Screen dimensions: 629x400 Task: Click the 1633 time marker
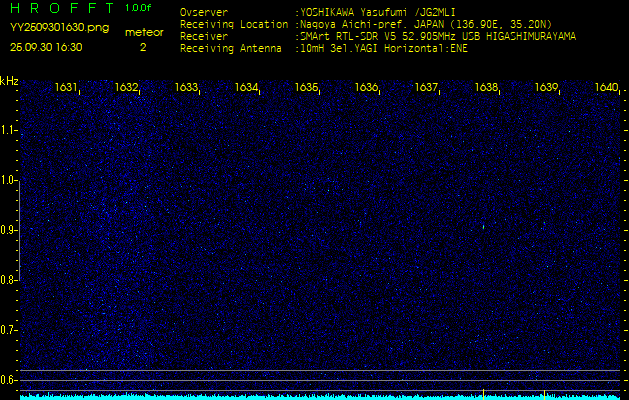pos(187,88)
